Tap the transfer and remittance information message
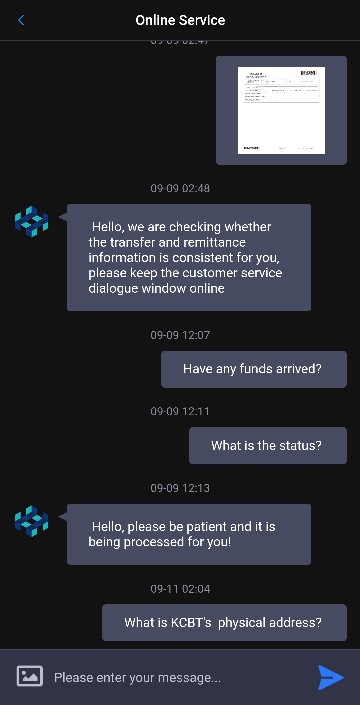Viewport: 360px width, 705px height. [189, 258]
